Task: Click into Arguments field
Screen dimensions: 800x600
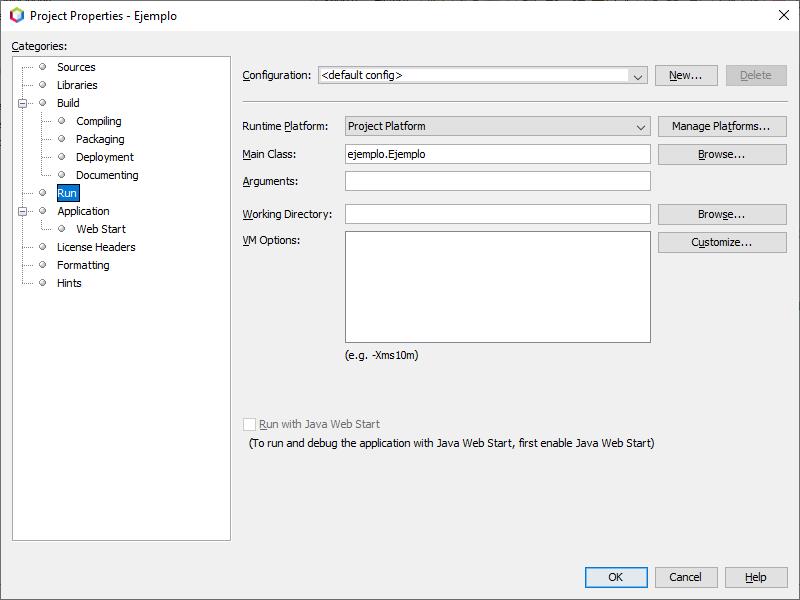Action: click(x=497, y=181)
